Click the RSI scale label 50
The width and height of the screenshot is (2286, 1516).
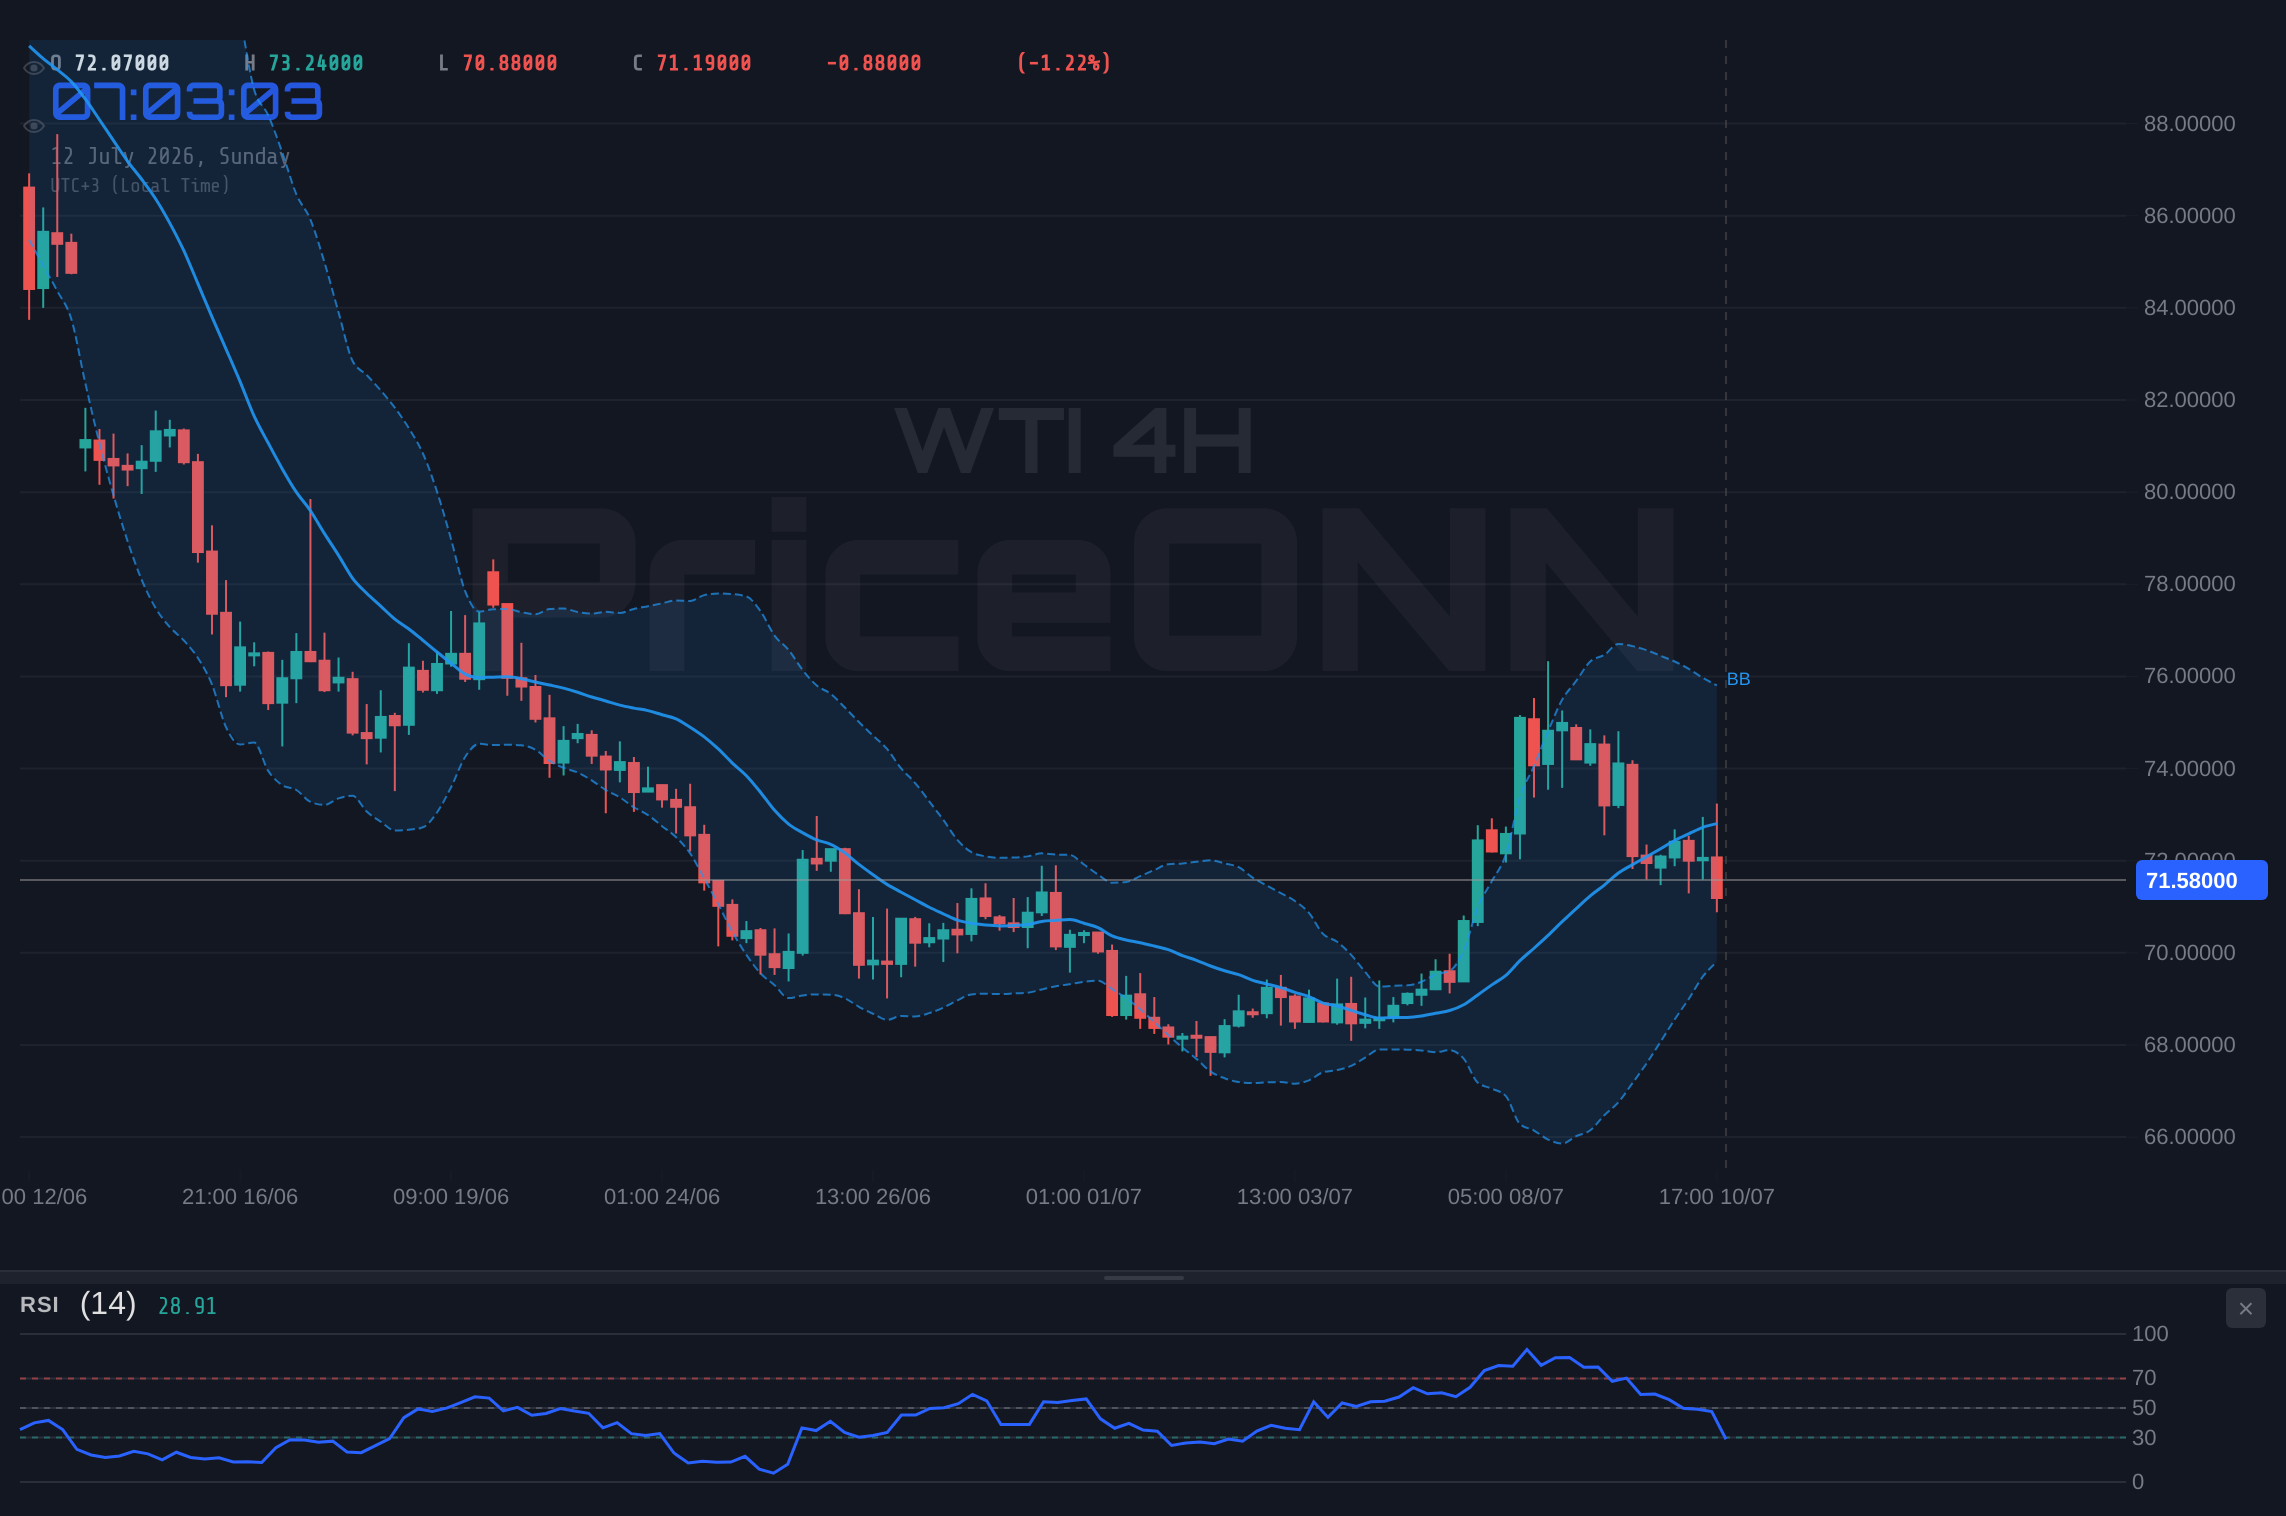2144,1408
